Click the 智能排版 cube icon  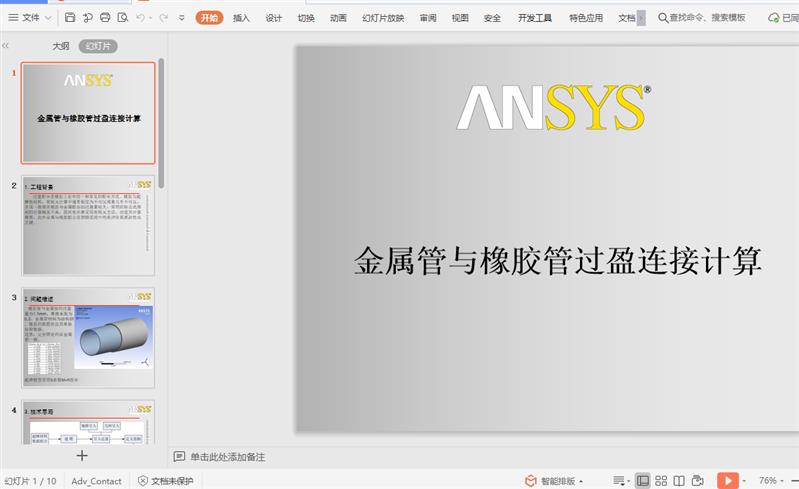coord(531,481)
